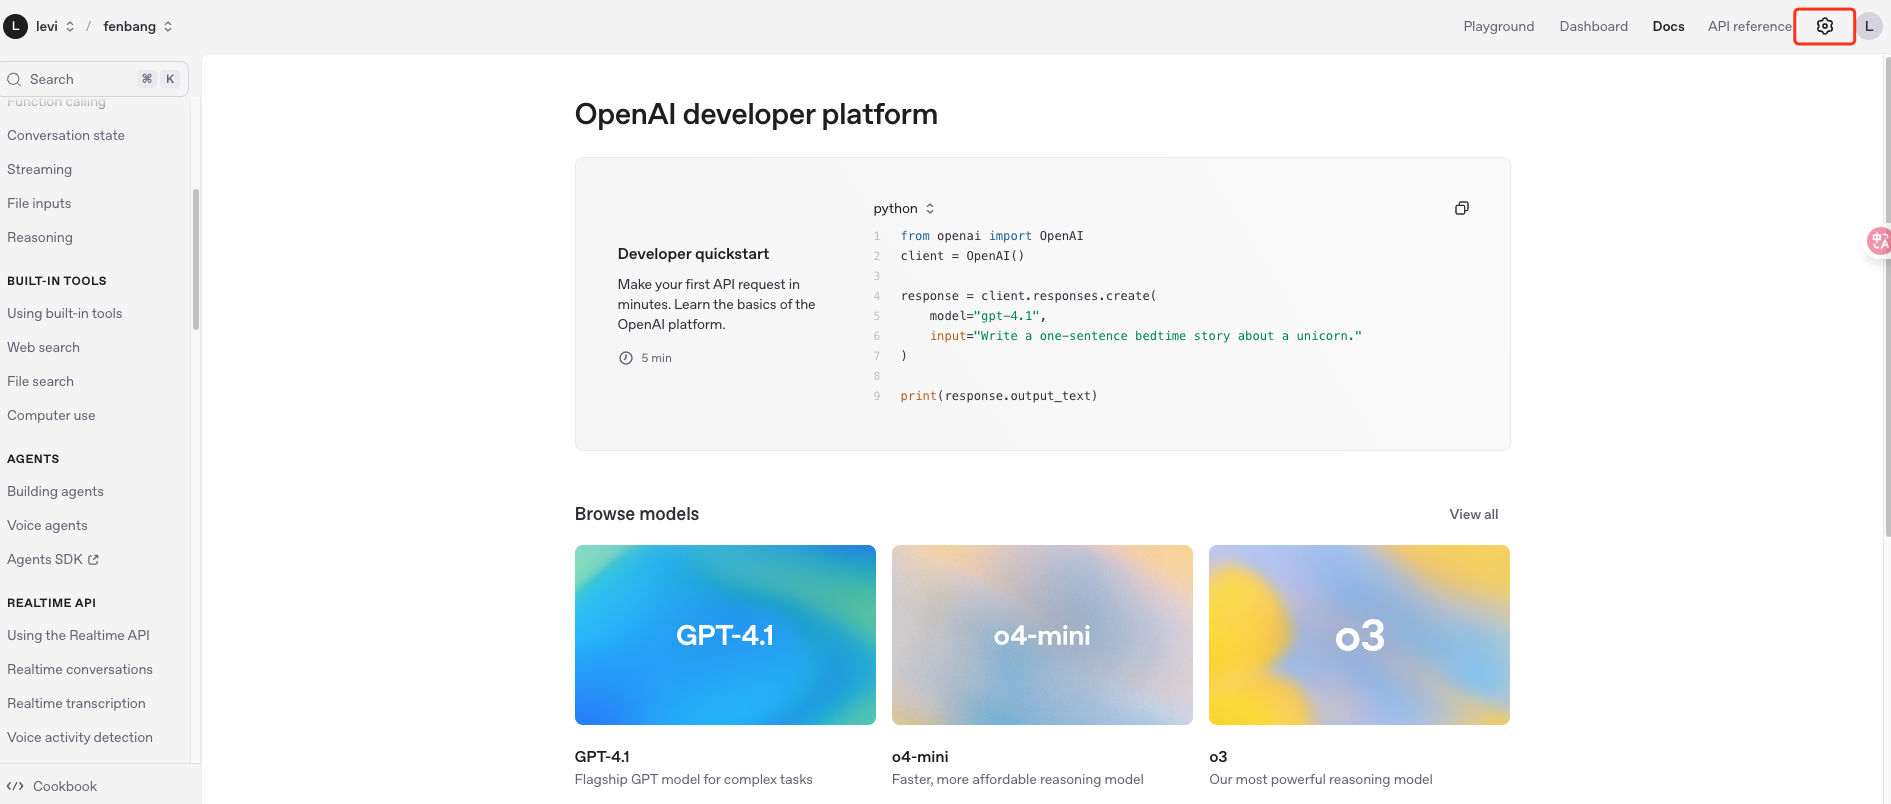Open File search docs page
This screenshot has width=1891, height=804.
40,381
